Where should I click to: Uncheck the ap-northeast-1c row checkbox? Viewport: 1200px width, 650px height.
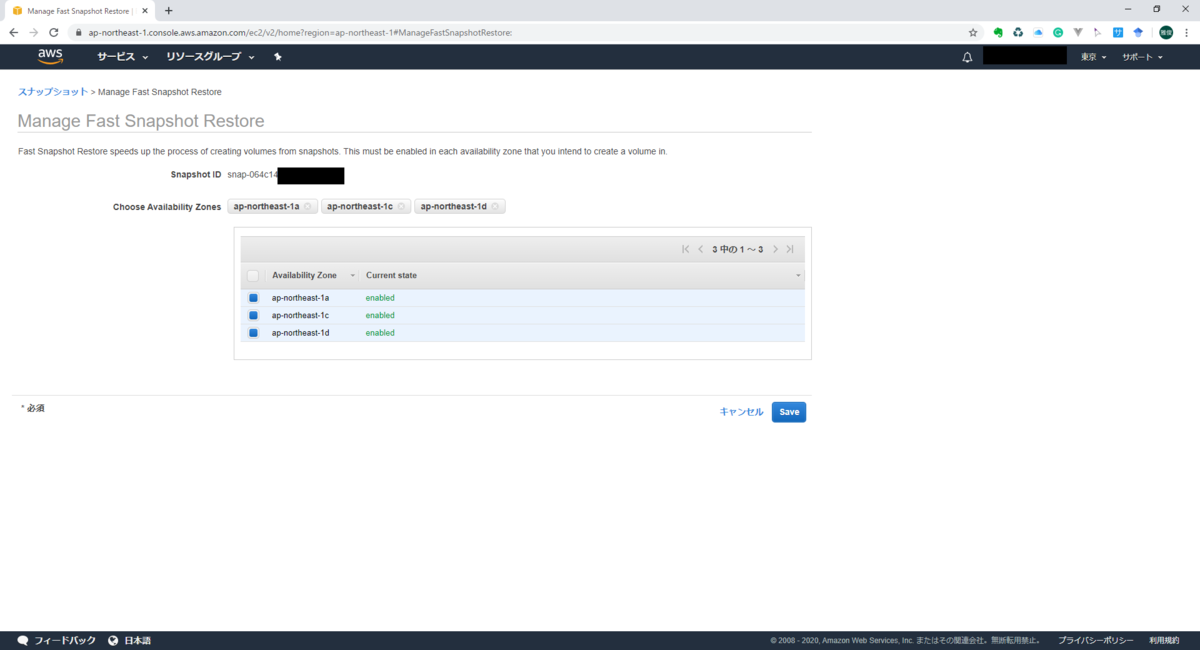(253, 315)
